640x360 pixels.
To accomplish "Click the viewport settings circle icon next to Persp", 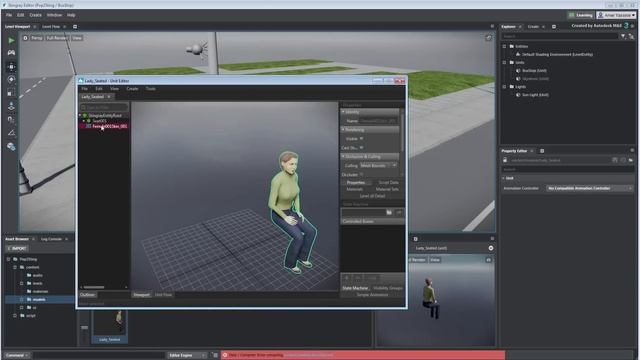I will [25, 38].
